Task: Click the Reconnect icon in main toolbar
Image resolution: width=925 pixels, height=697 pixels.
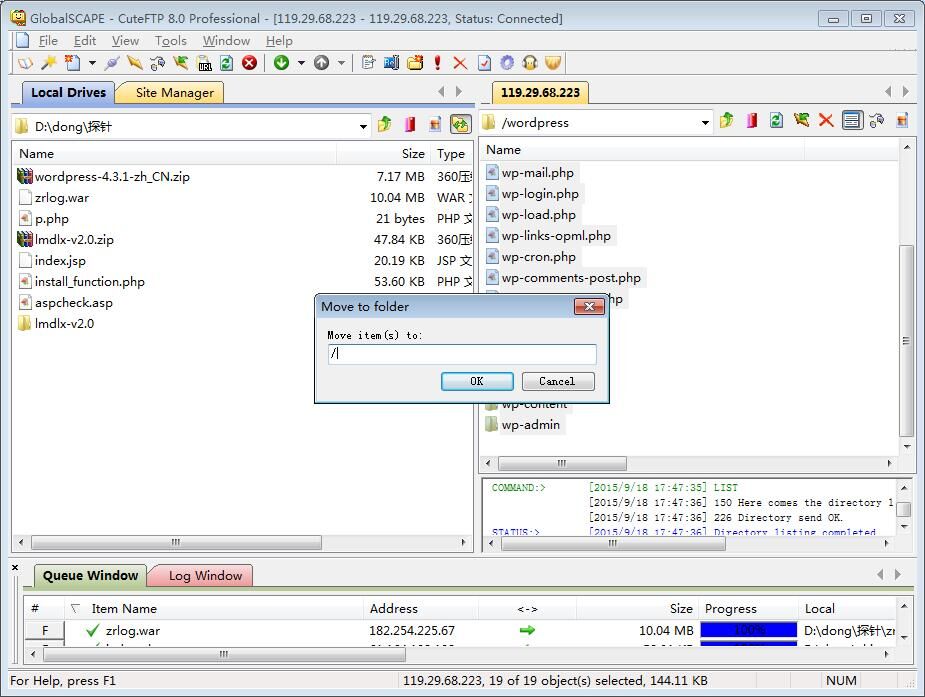Action: click(158, 63)
